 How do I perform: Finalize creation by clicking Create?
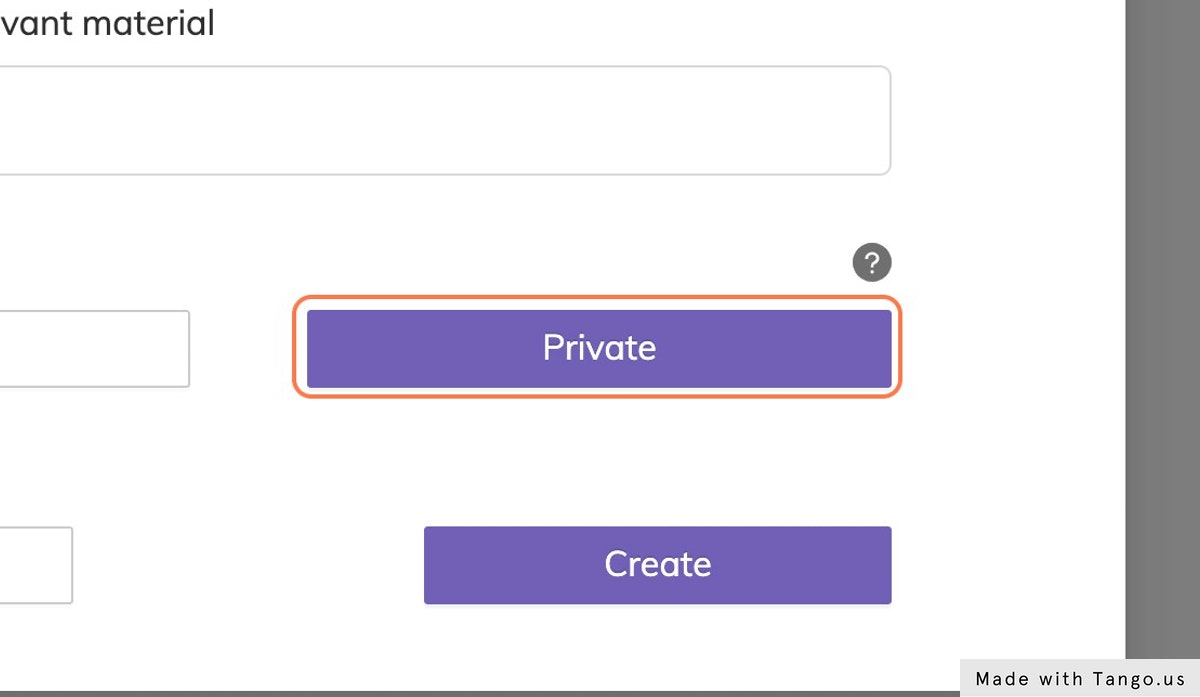657,564
